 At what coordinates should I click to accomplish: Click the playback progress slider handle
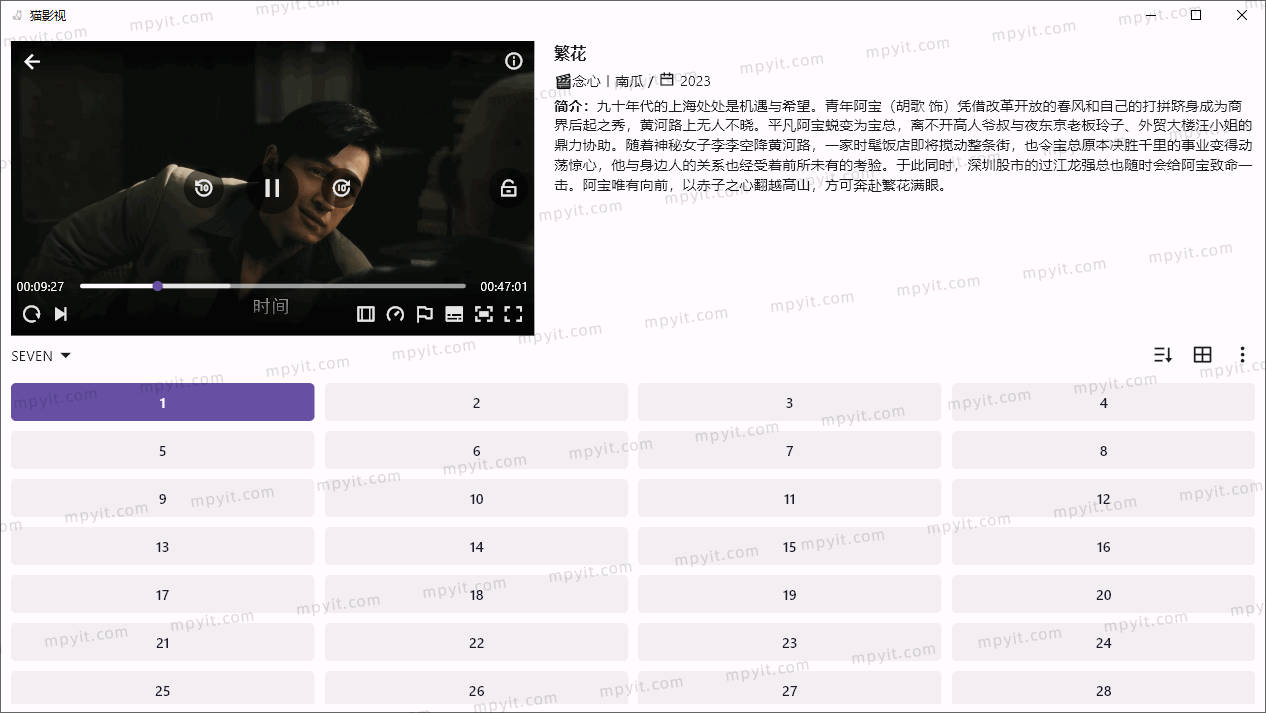[158, 286]
